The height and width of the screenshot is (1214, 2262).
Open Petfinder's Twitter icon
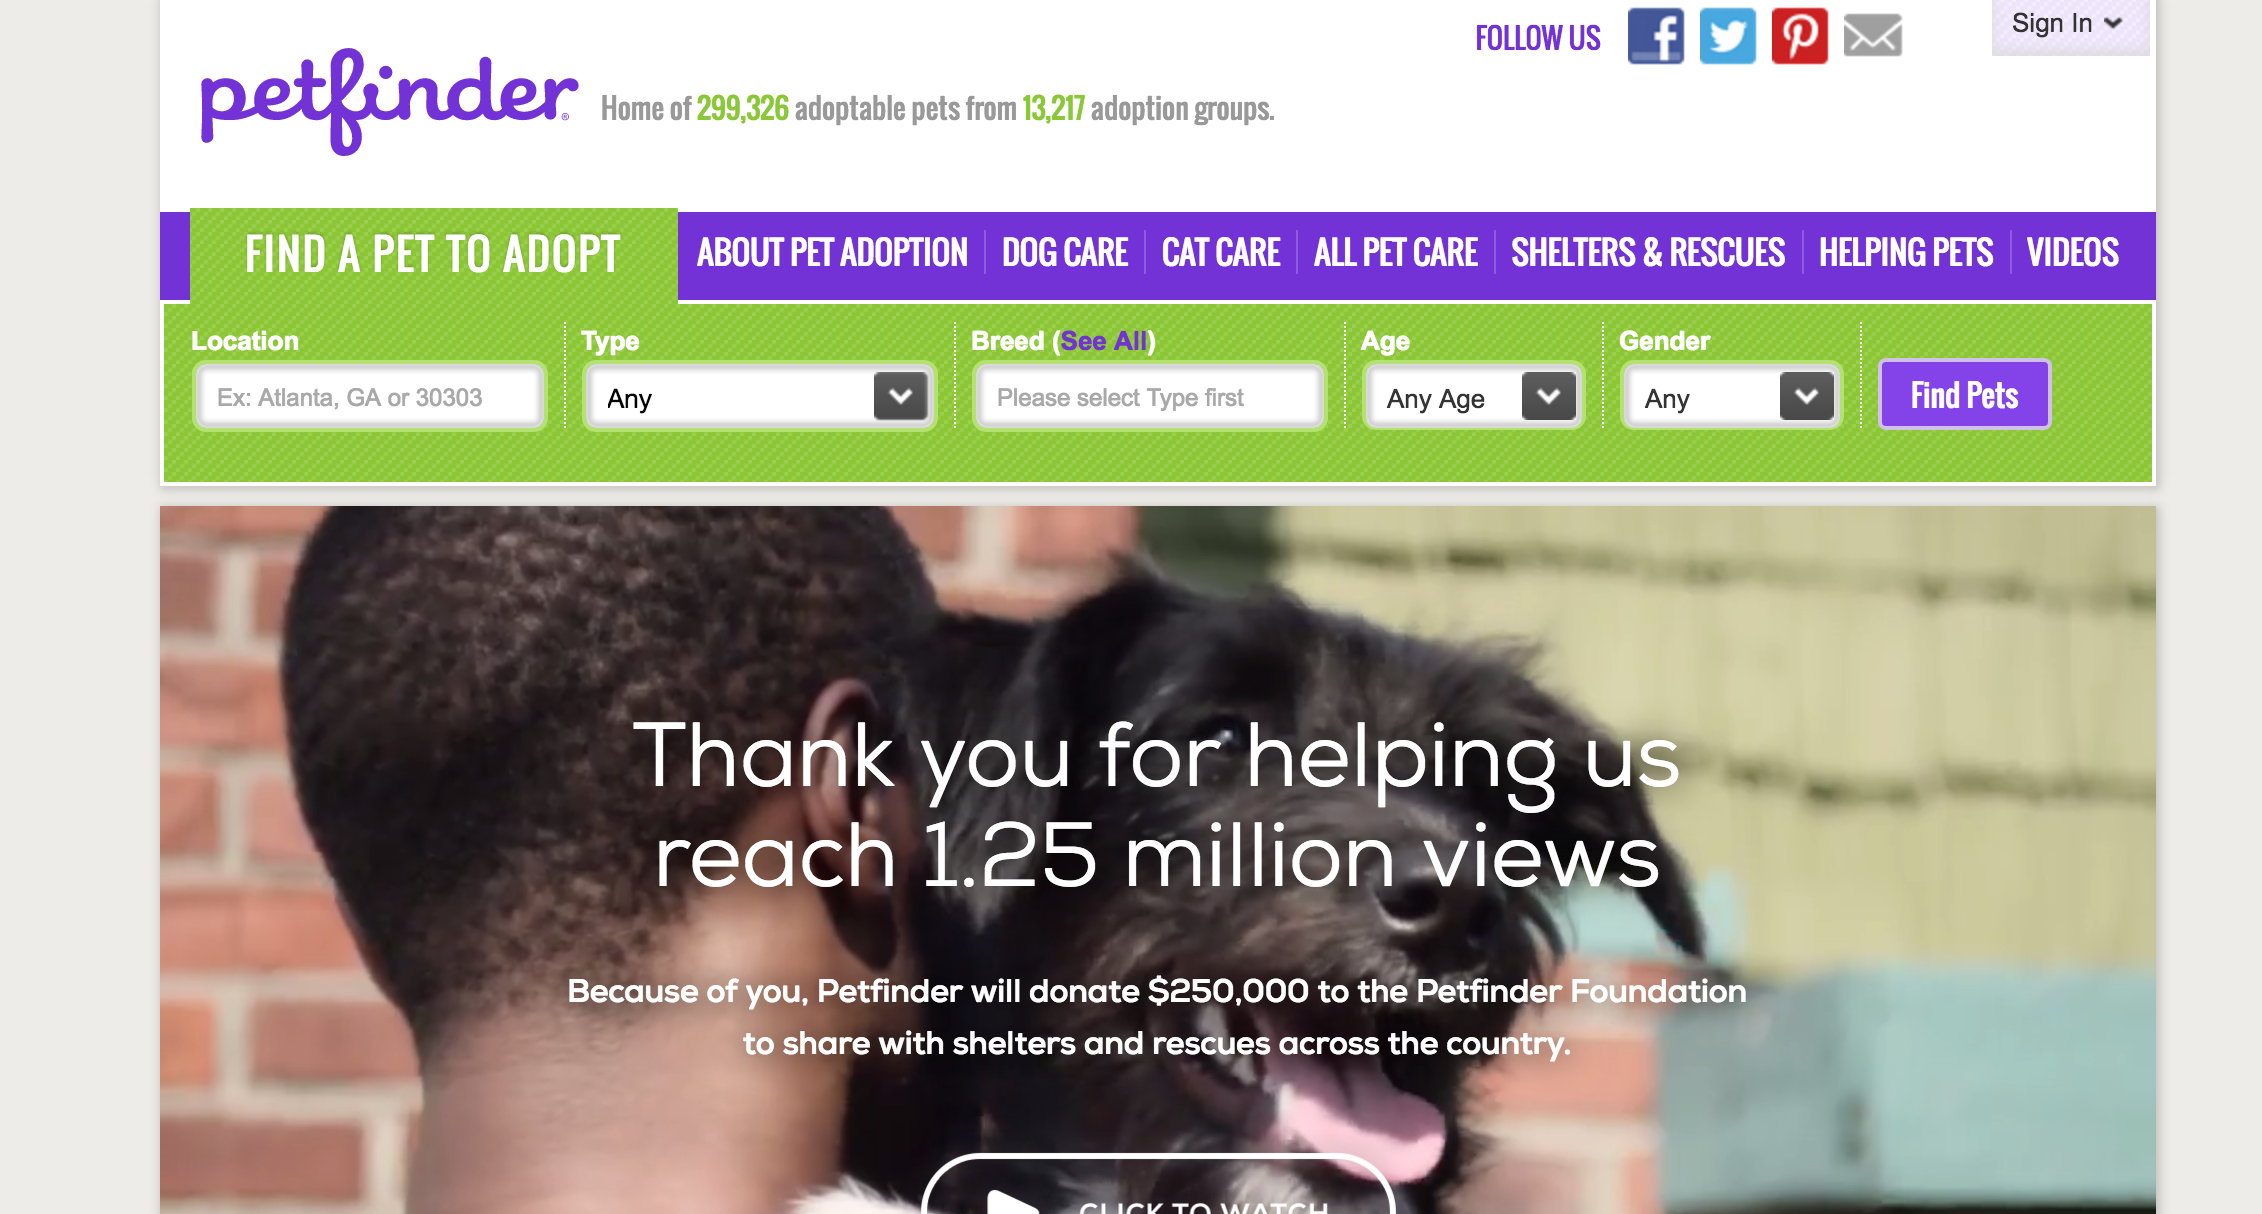coord(1728,36)
